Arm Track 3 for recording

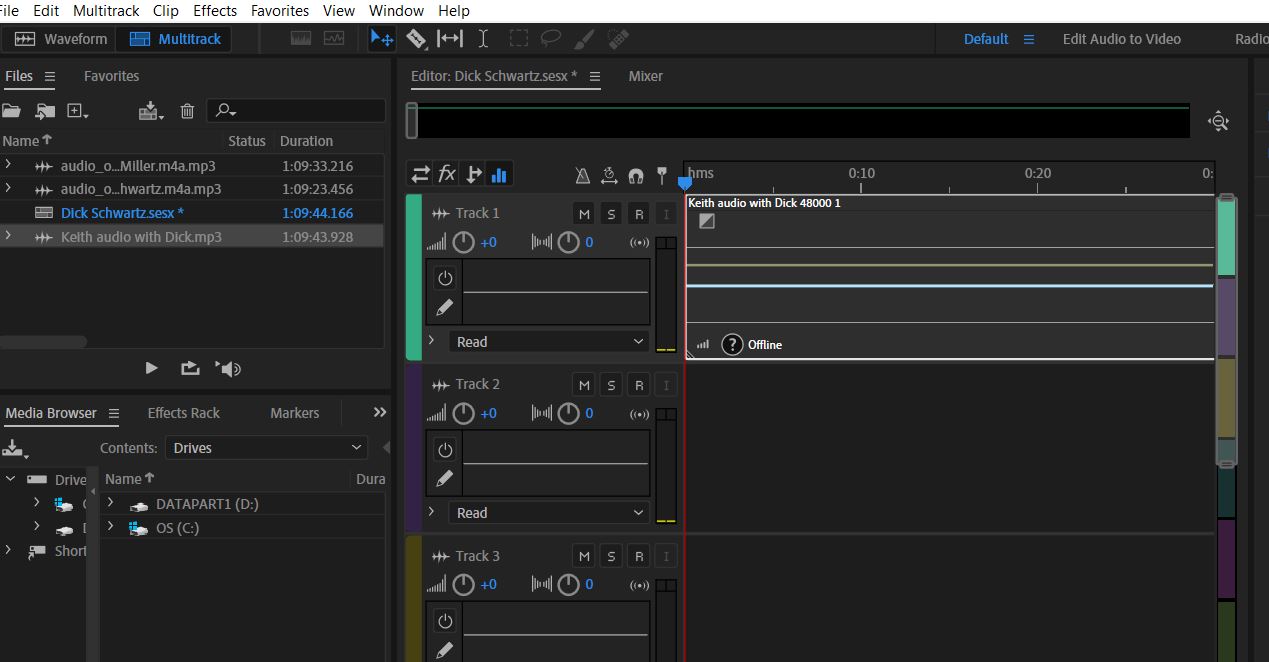[x=638, y=555]
